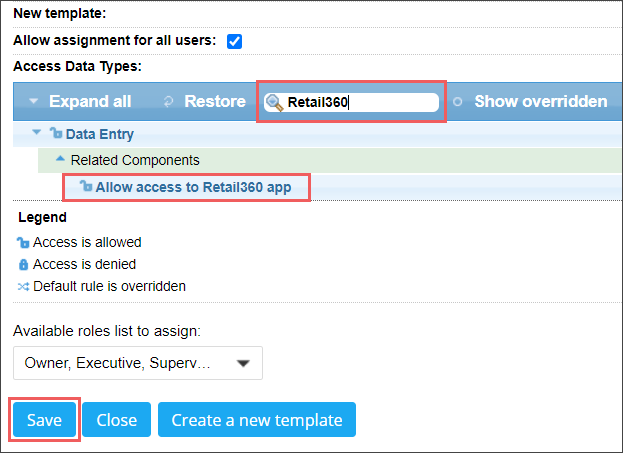Viewport: 623px width, 453px height.
Task: Click the padlock icon beside Retail360 app
Action: tap(86, 186)
